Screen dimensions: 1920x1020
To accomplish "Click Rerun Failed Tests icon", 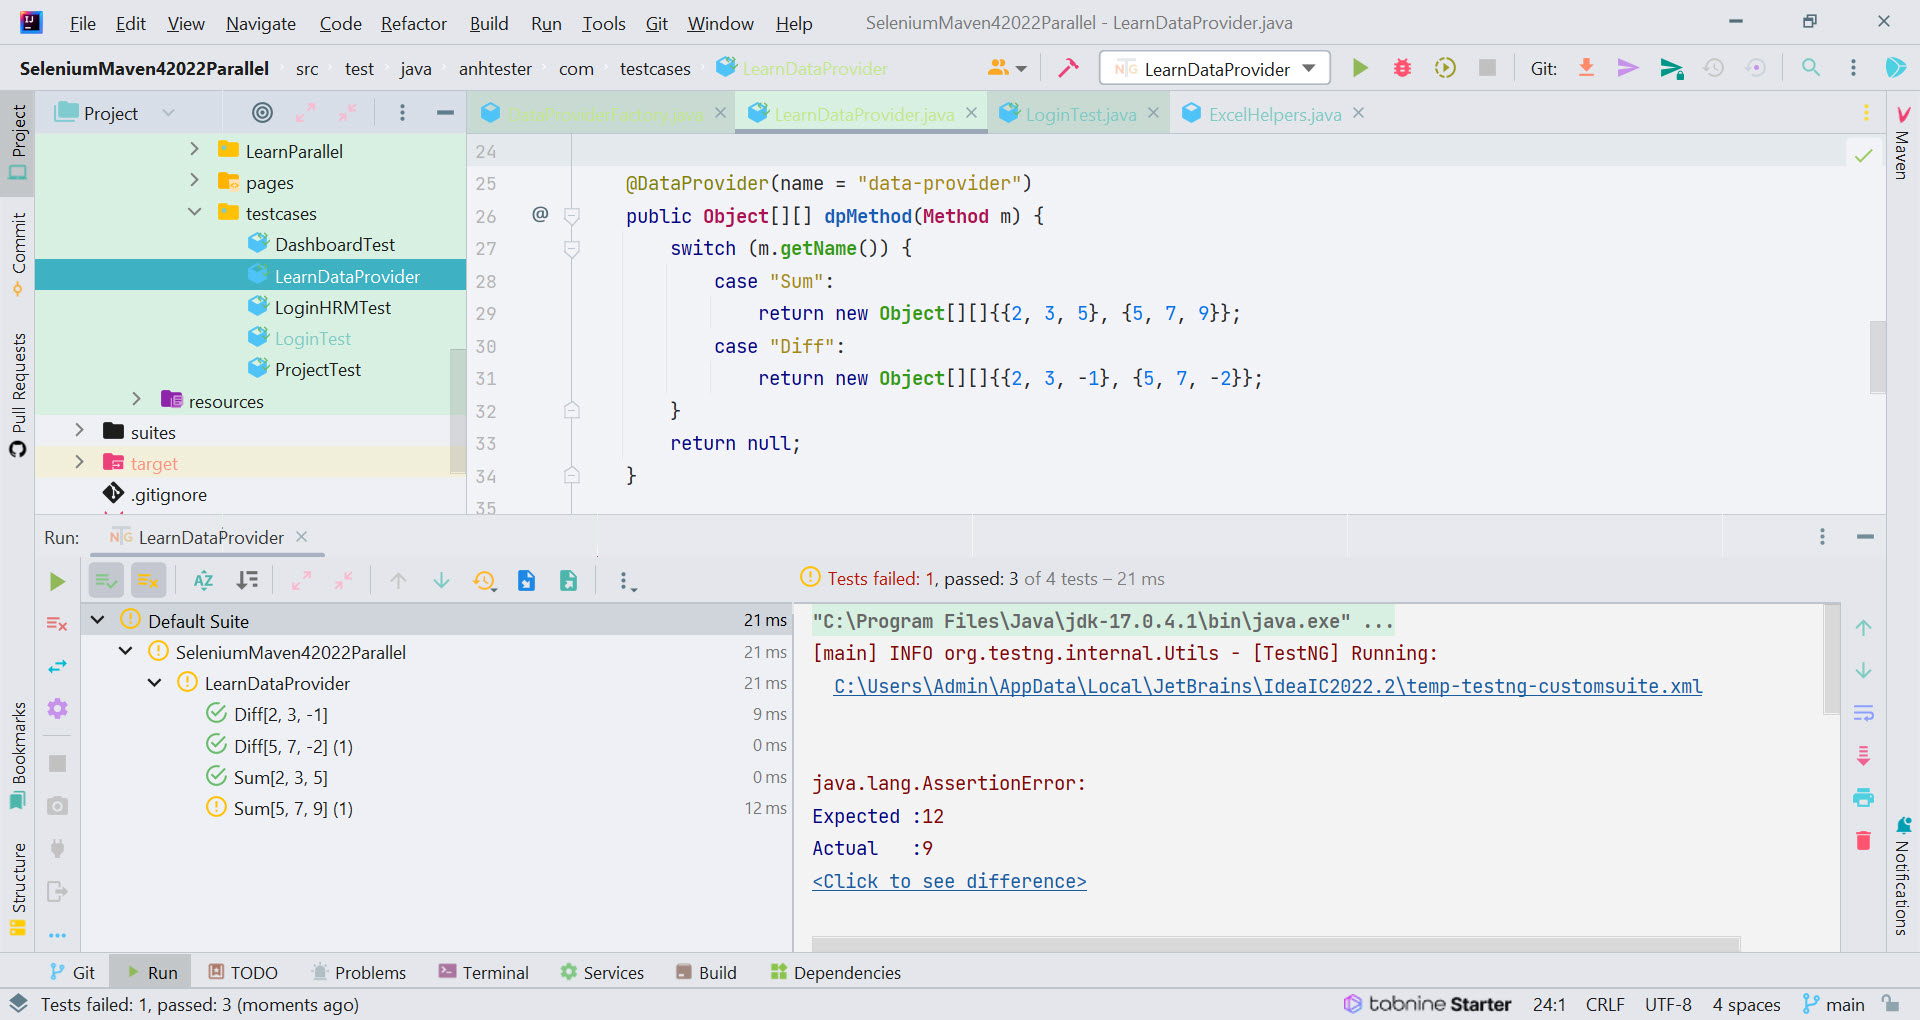I will click(x=57, y=624).
